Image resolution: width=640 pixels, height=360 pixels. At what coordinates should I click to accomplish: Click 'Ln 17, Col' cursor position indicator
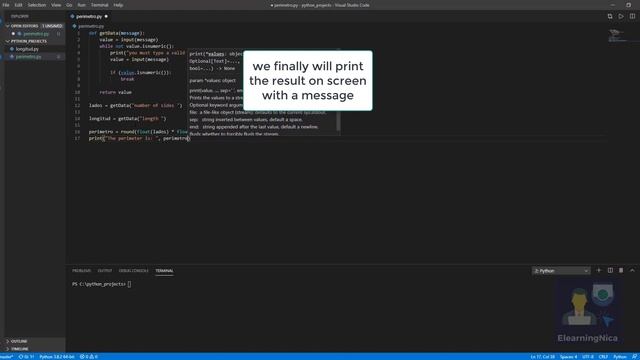542,357
